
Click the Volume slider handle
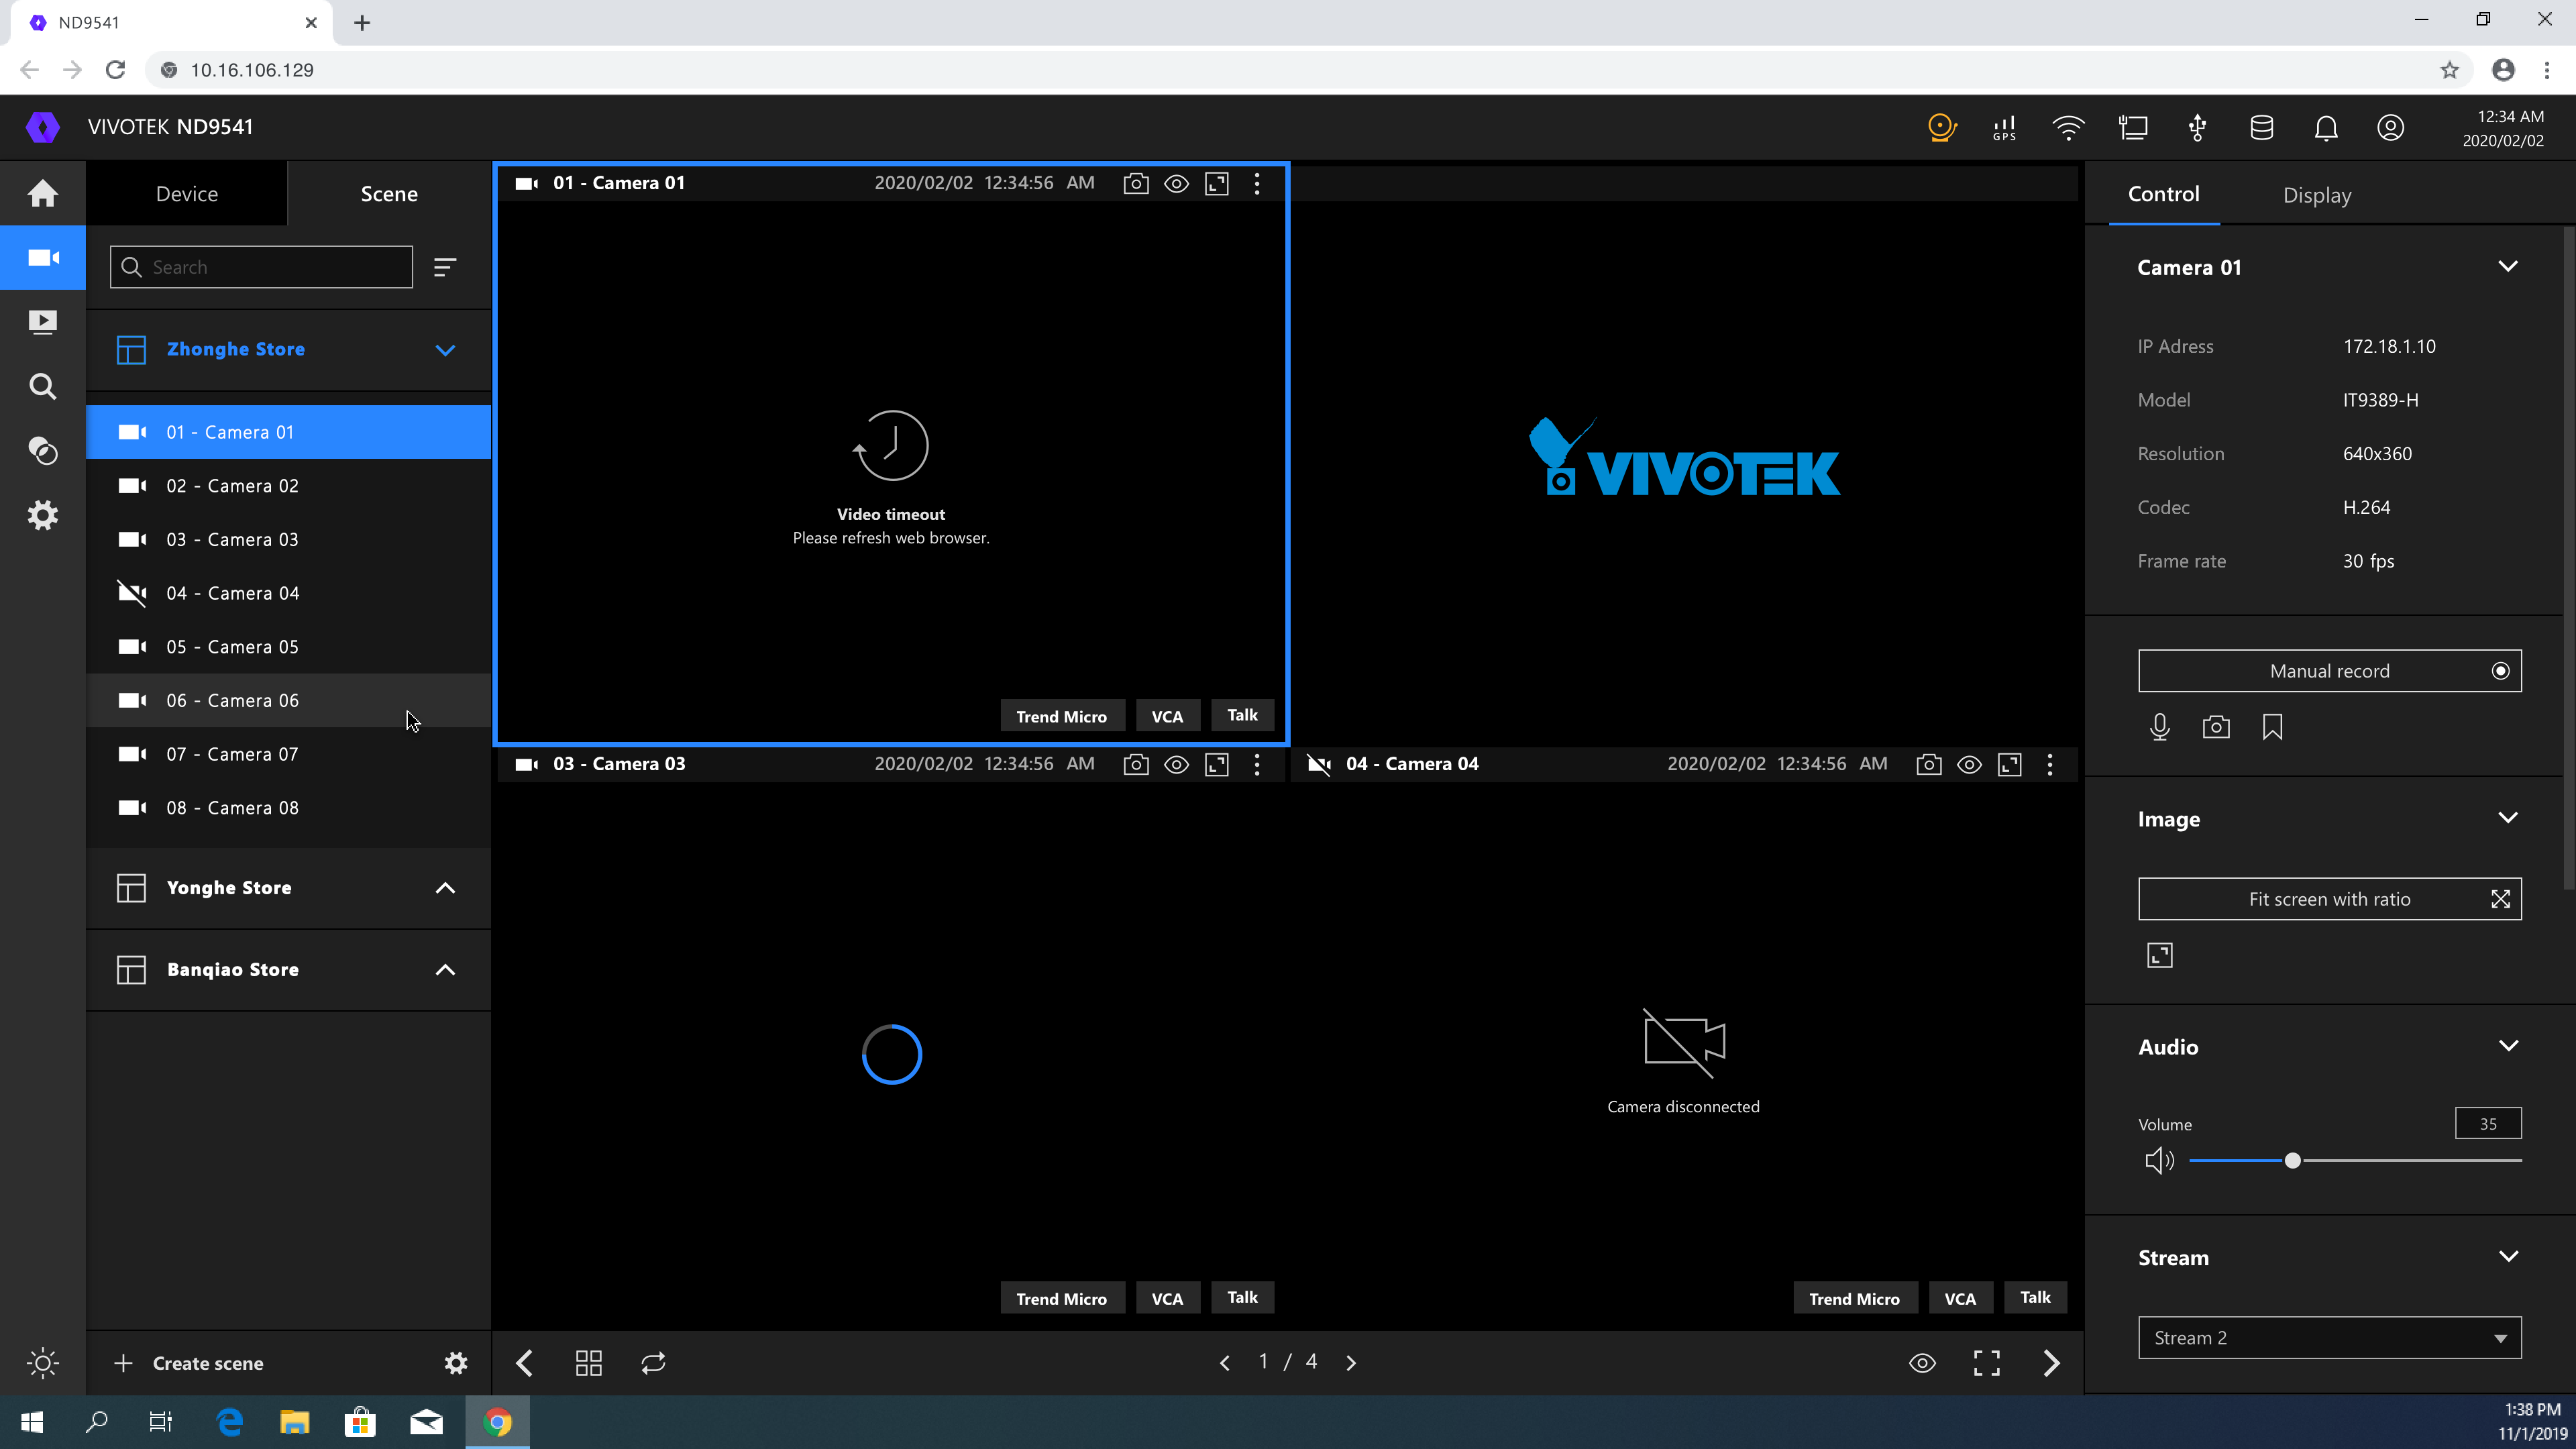pos(2292,1161)
